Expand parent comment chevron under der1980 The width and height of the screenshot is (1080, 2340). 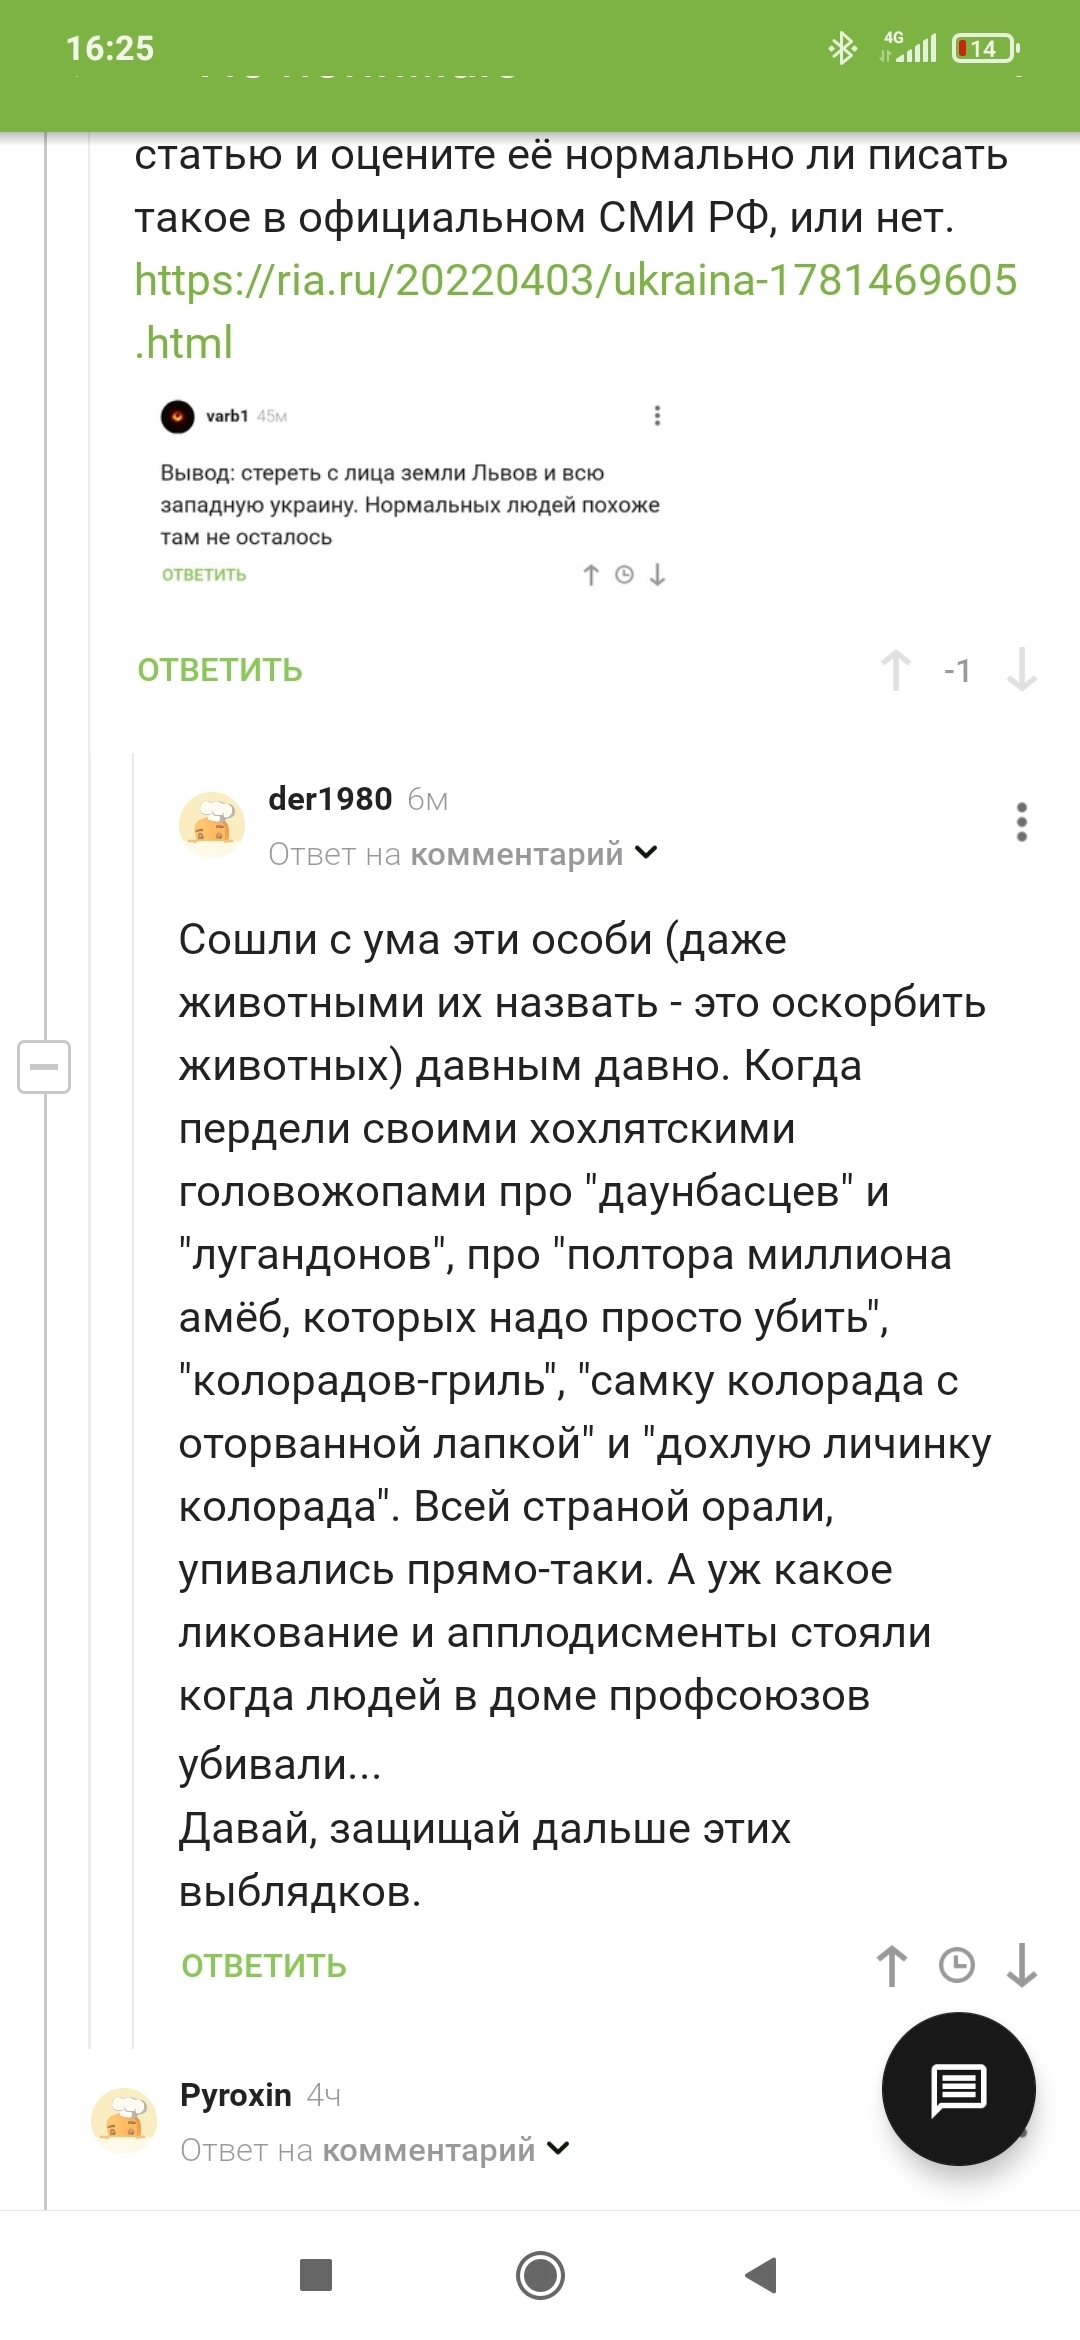(646, 853)
